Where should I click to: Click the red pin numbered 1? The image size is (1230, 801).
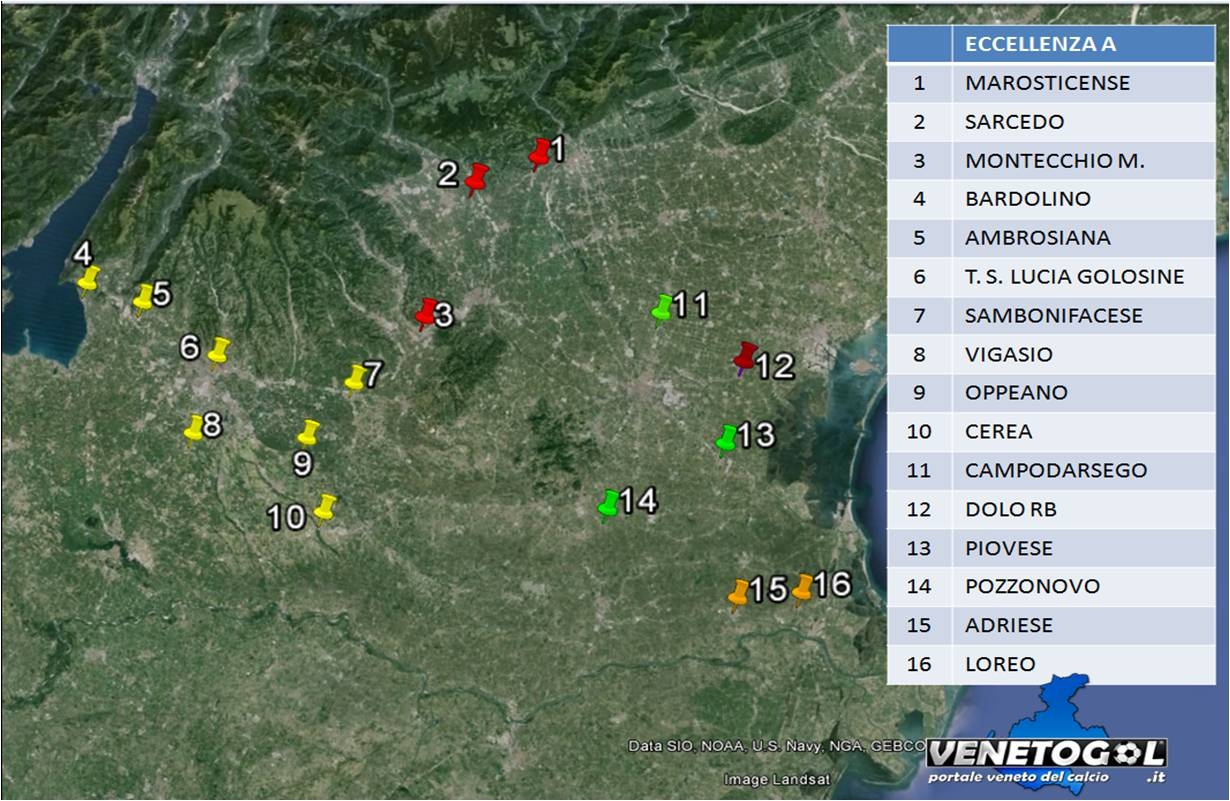[540, 152]
